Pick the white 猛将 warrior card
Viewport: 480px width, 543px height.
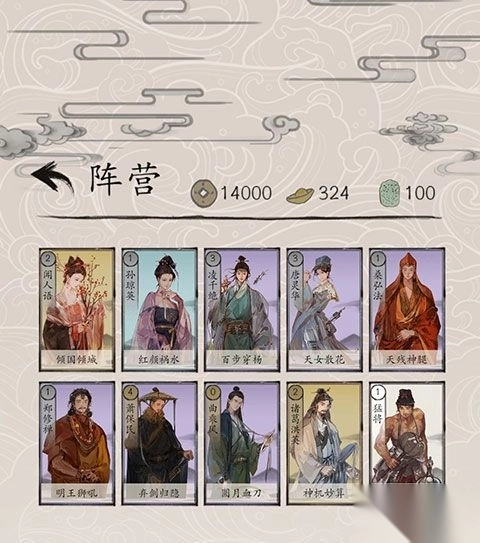[407, 433]
